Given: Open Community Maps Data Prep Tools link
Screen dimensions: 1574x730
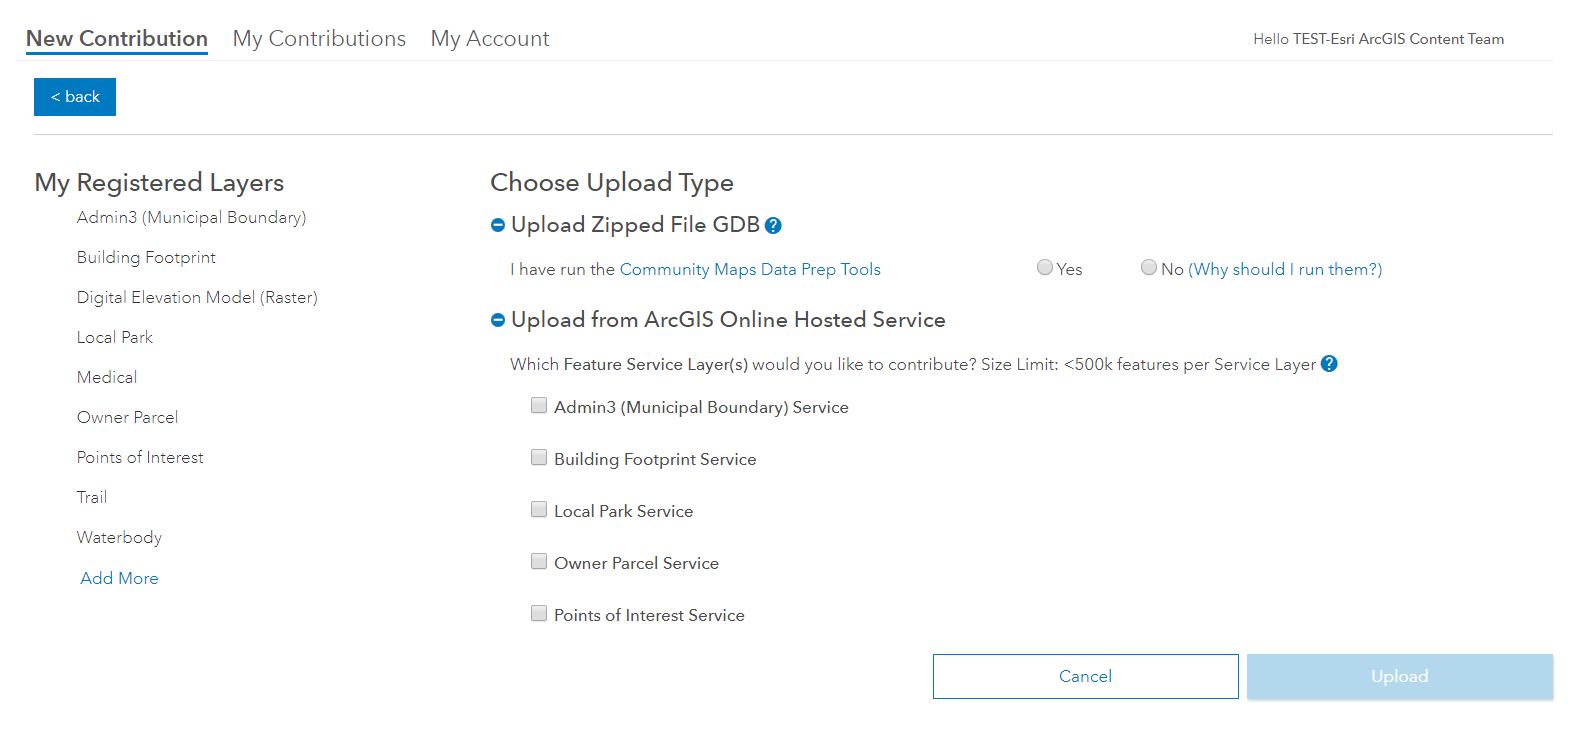Looking at the screenshot, I should click(x=750, y=269).
